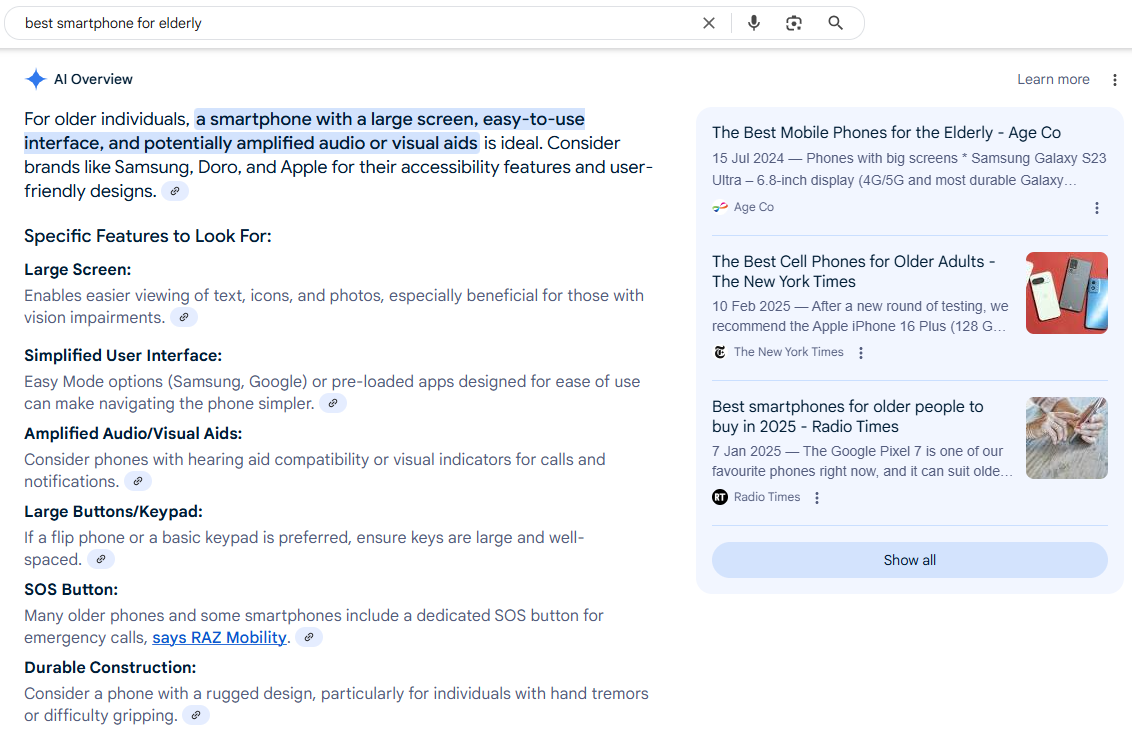1132x736 pixels.
Task: Open the three-dot options for Age Co result
Action: coord(1097,208)
